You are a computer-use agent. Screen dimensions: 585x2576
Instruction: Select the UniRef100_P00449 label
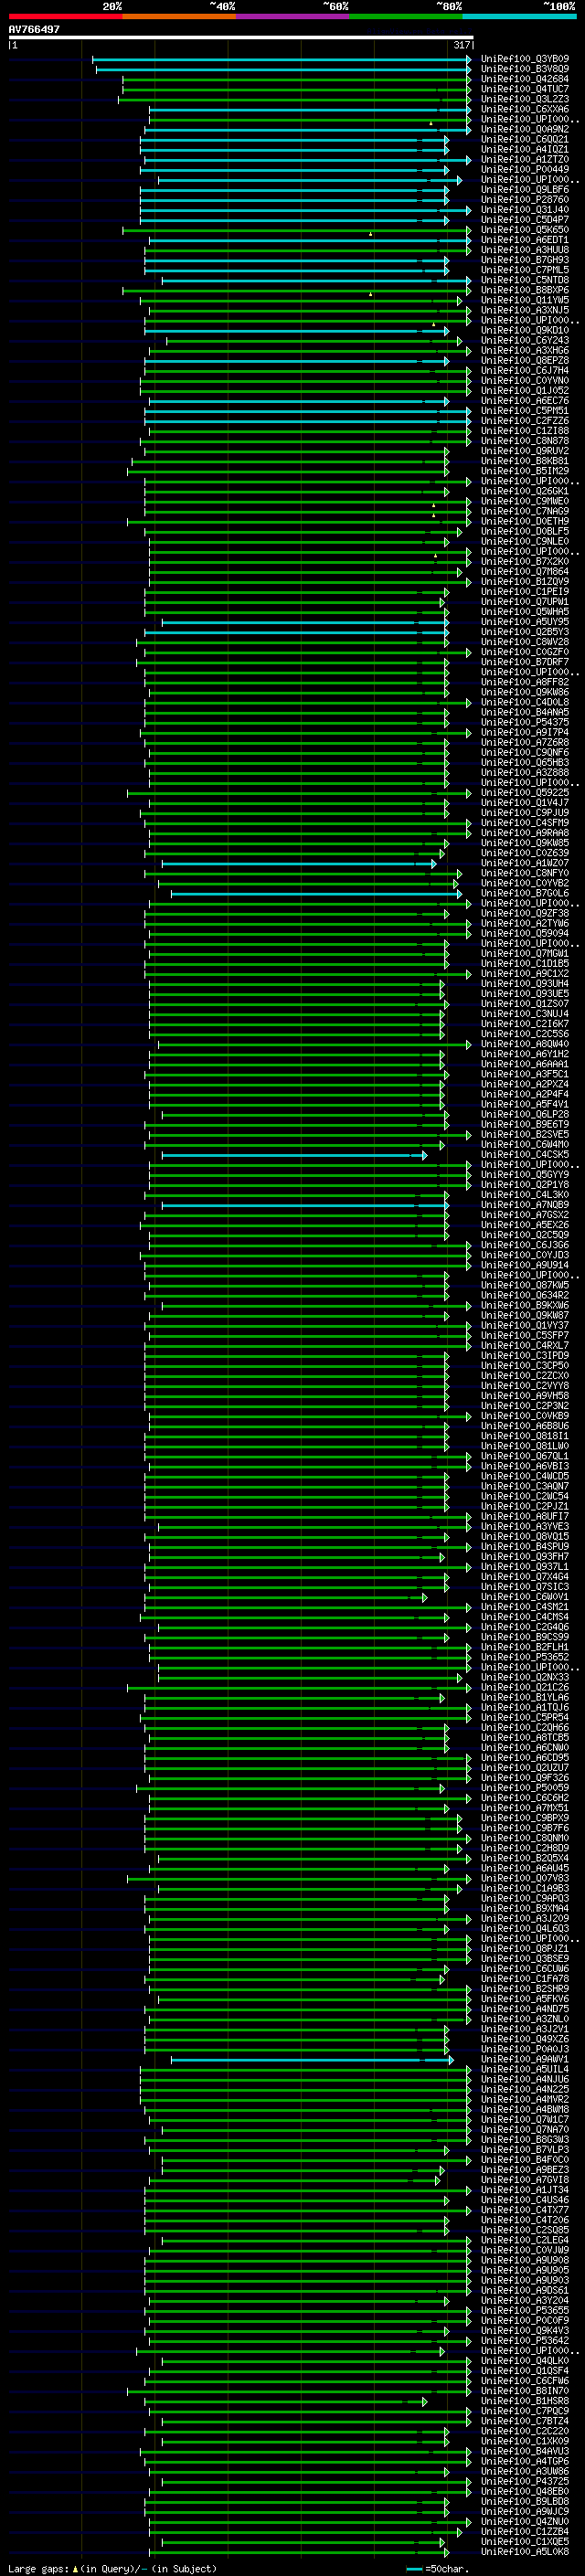pyautogui.click(x=525, y=170)
